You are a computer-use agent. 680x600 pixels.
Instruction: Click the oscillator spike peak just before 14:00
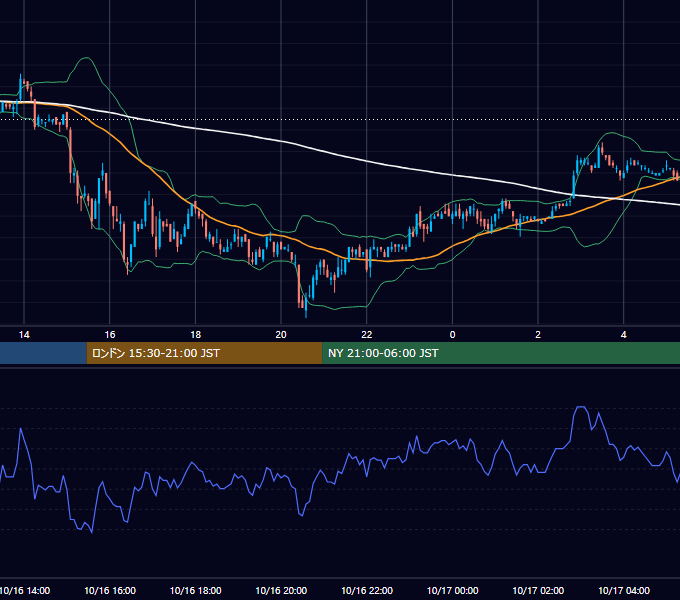coord(20,429)
